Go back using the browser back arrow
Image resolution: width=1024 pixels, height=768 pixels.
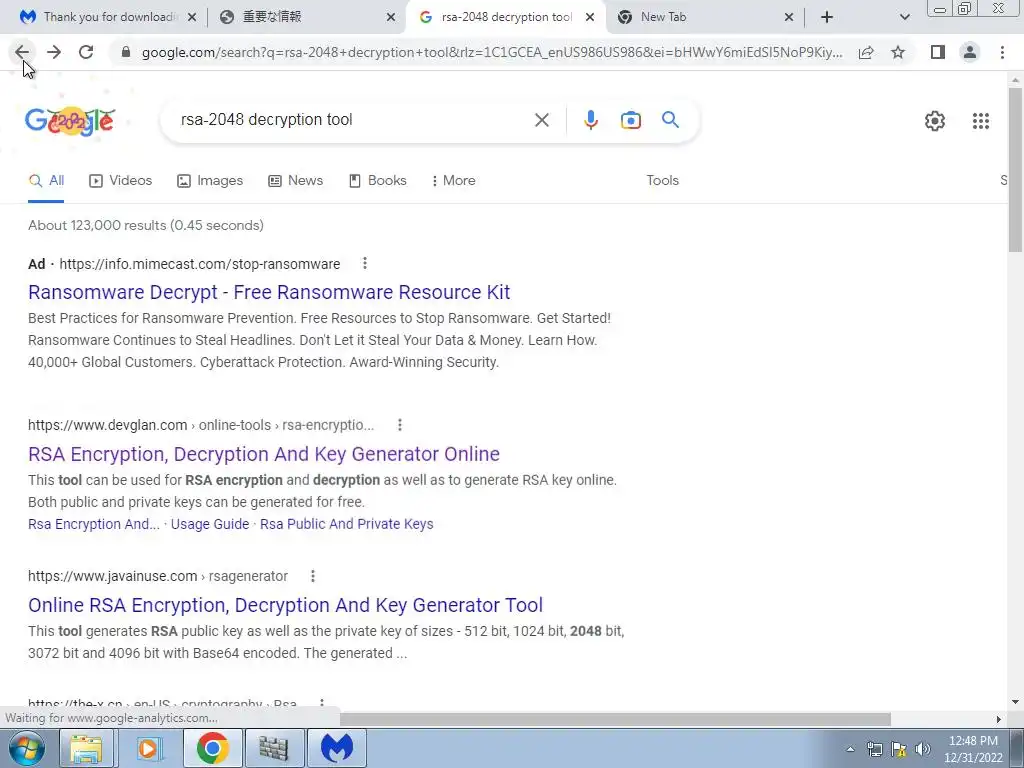pyautogui.click(x=22, y=52)
